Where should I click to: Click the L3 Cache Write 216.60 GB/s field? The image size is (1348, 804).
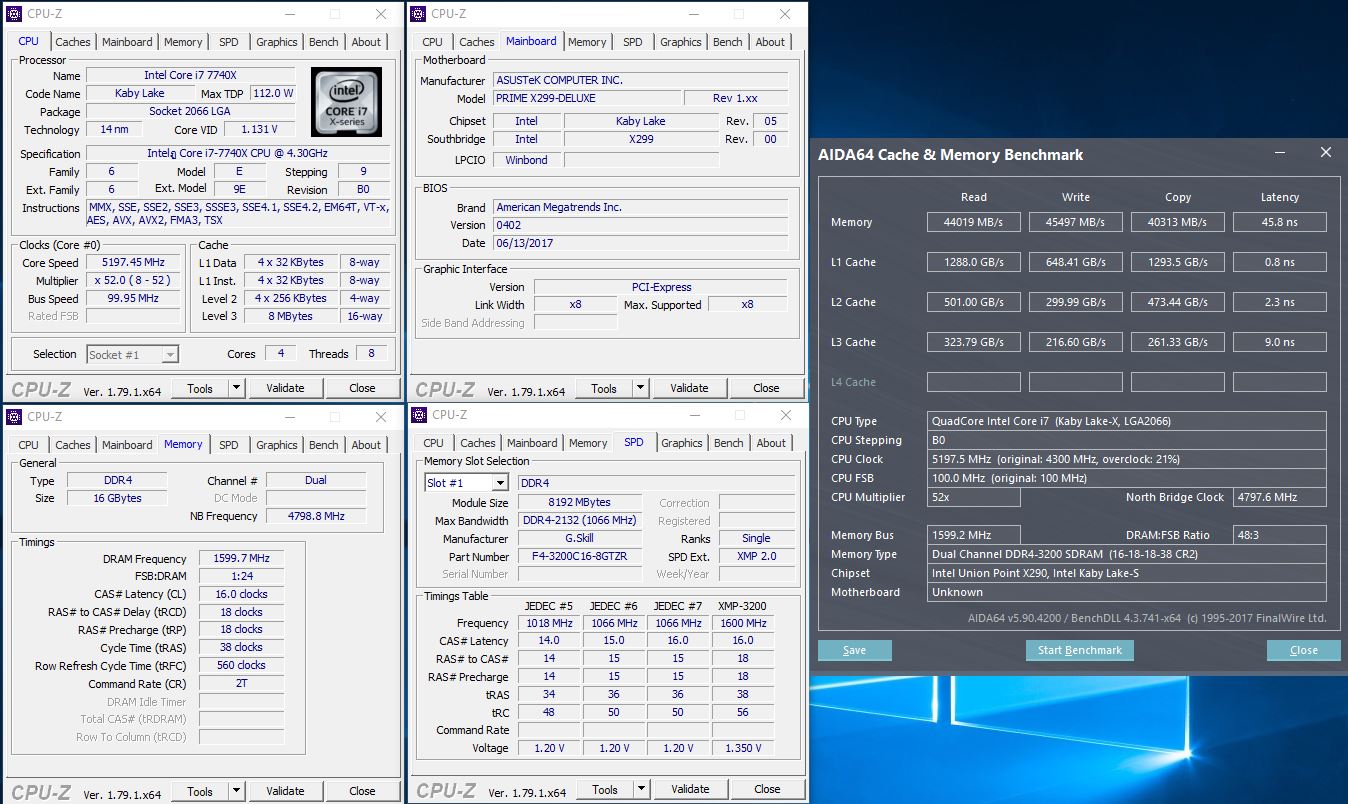pyautogui.click(x=1076, y=342)
